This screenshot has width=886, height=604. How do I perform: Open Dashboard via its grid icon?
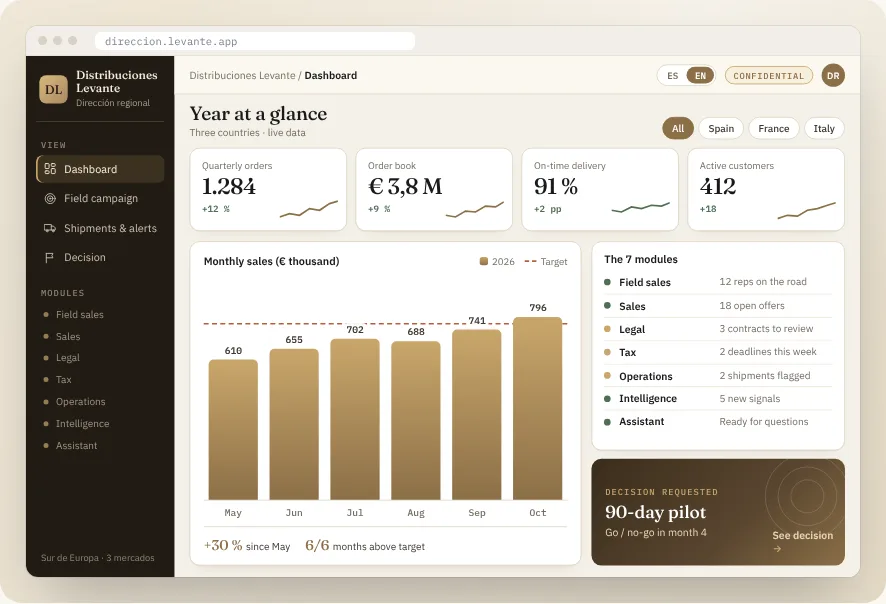(x=50, y=169)
